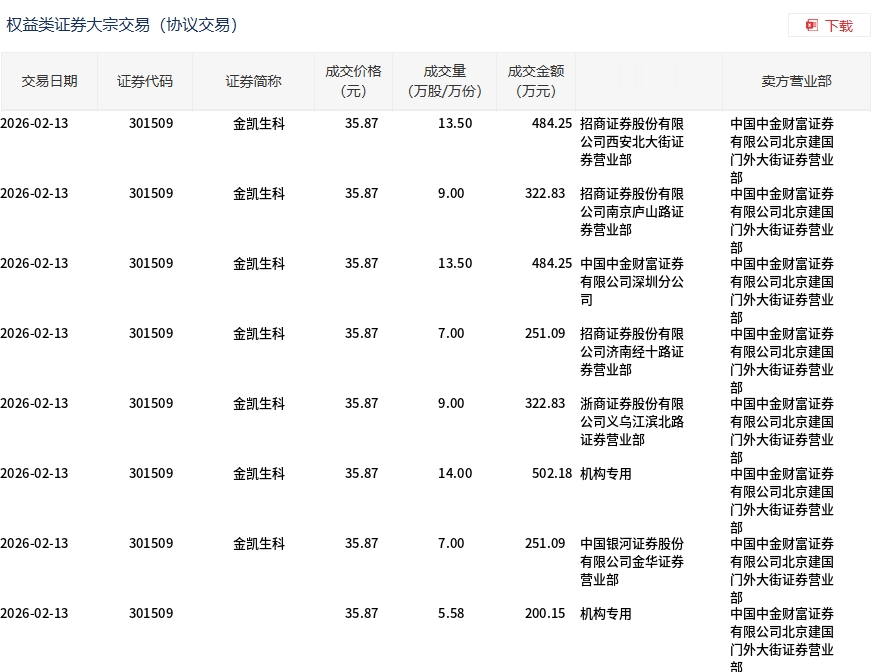The height and width of the screenshot is (672, 872).
Task: Click code 301509 in the 200.15 row
Action: (151, 613)
